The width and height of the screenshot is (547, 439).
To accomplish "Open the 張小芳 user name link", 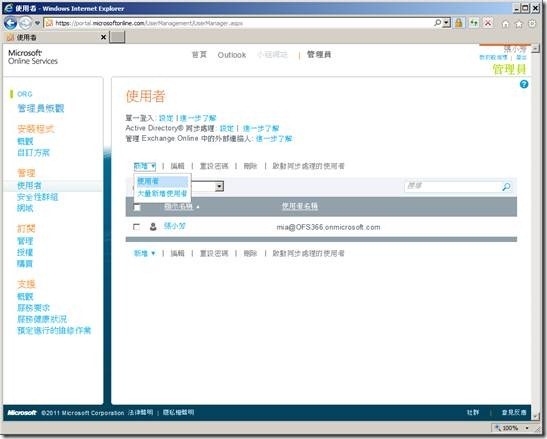I will click(x=175, y=226).
